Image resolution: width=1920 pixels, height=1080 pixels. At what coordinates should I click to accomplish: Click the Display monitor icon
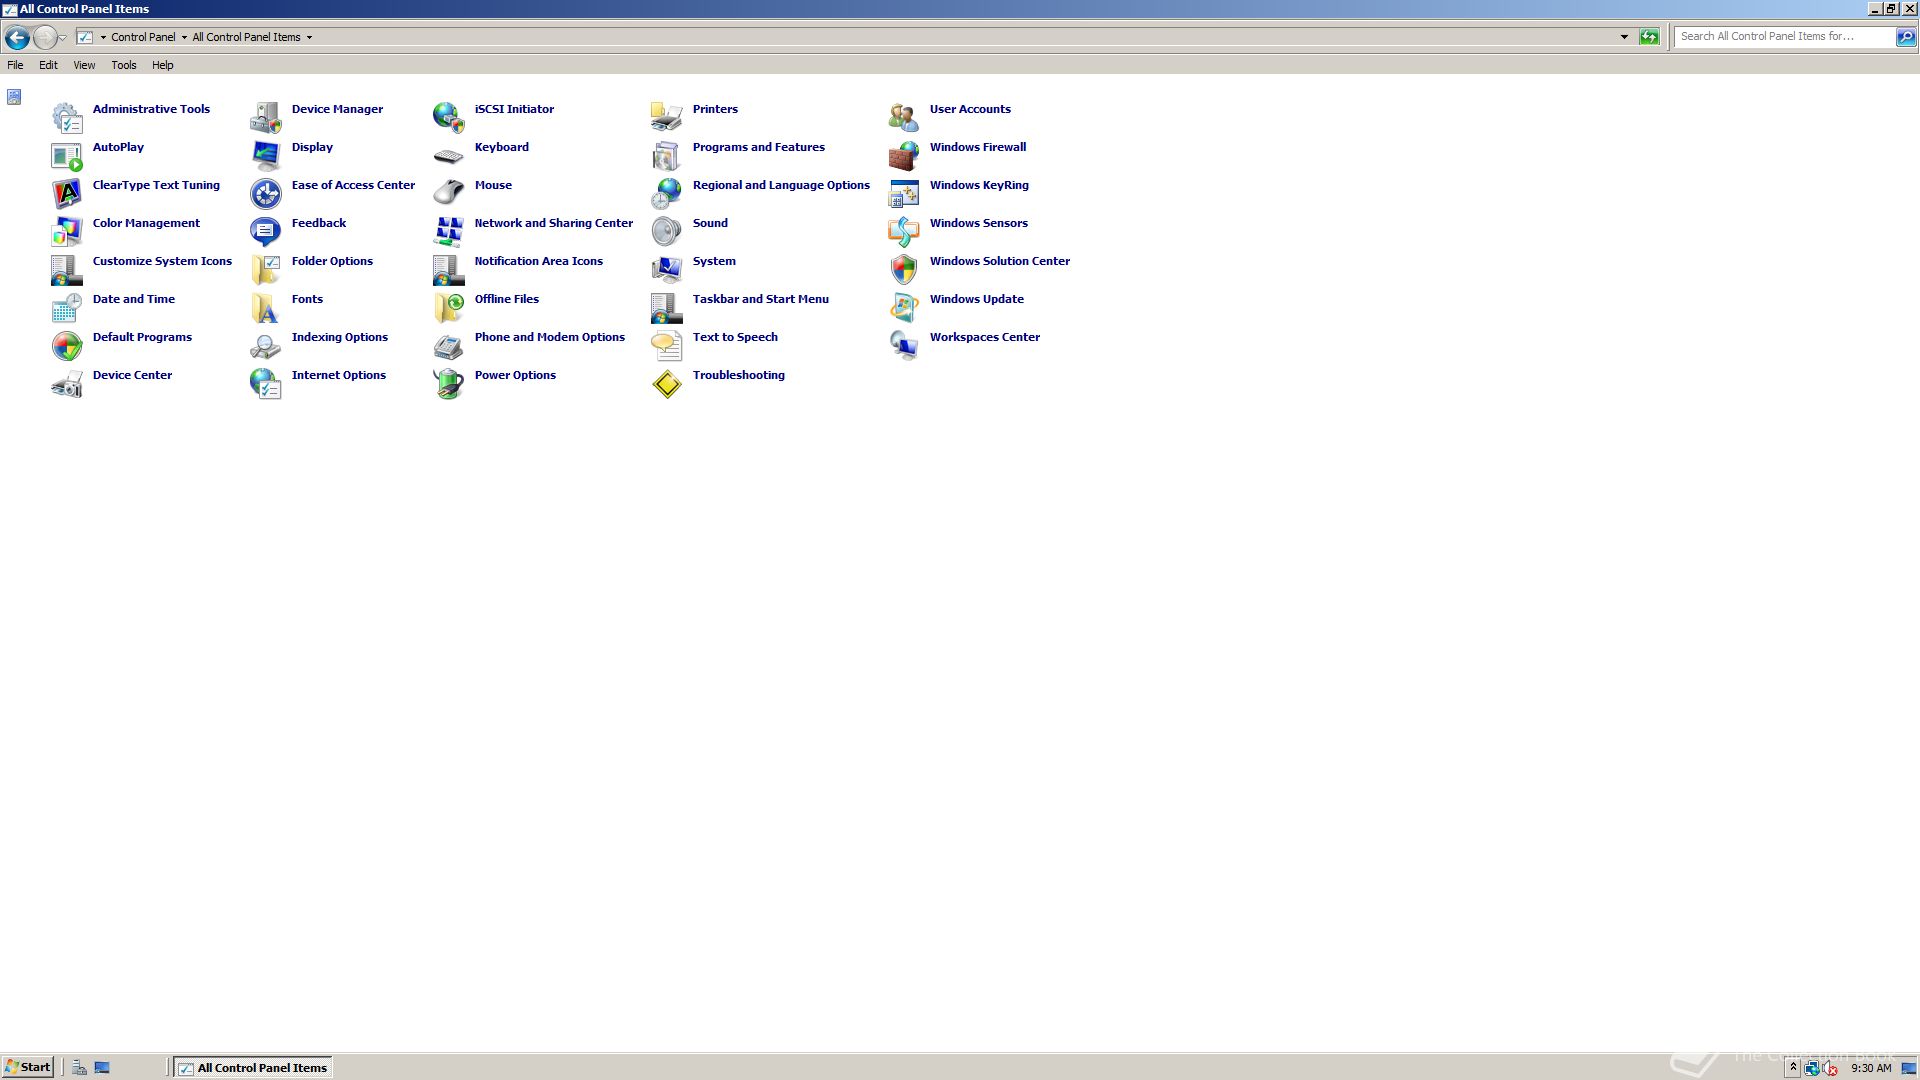(x=266, y=155)
